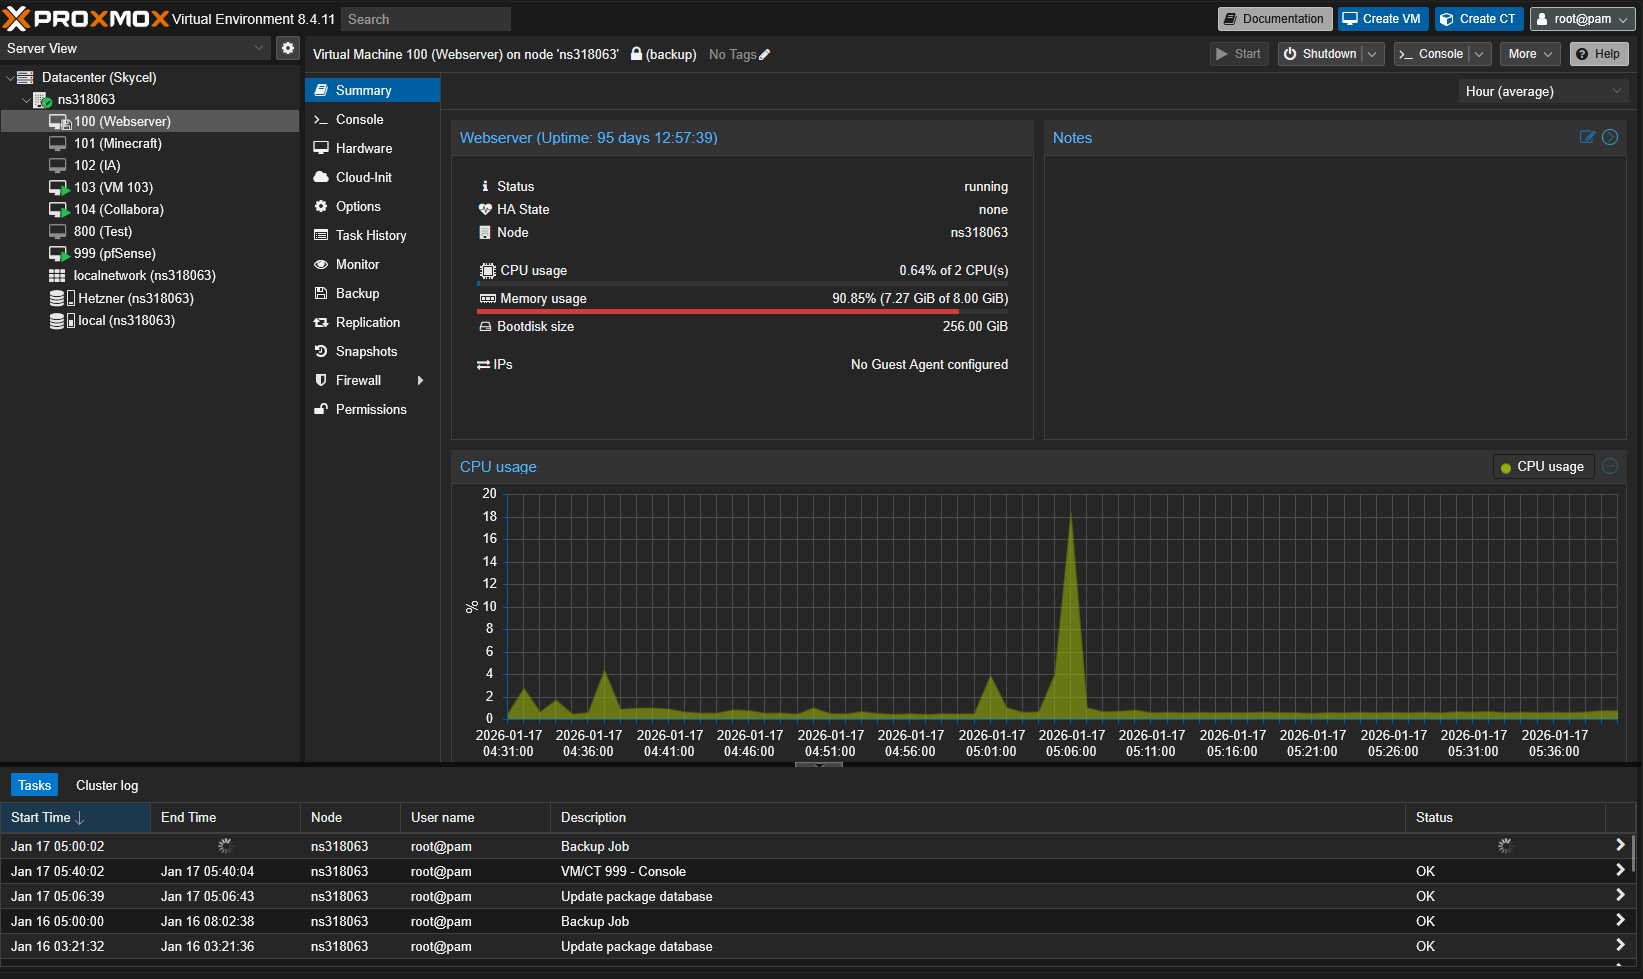1643x979 pixels.
Task: Open the Monitor panel
Action: pyautogui.click(x=356, y=264)
